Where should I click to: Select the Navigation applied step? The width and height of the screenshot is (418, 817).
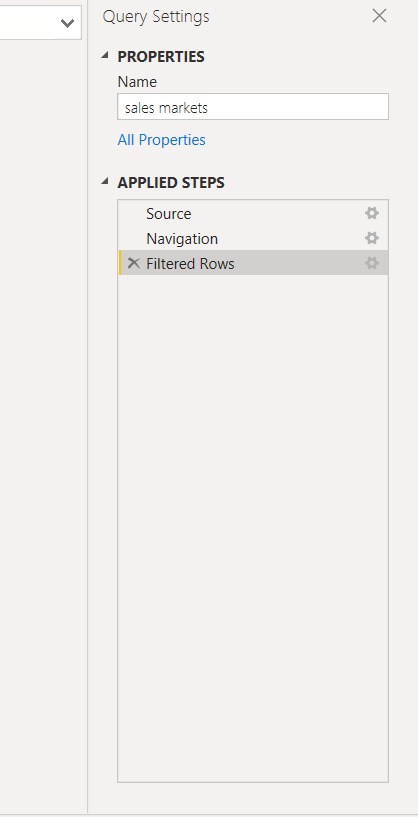click(253, 238)
